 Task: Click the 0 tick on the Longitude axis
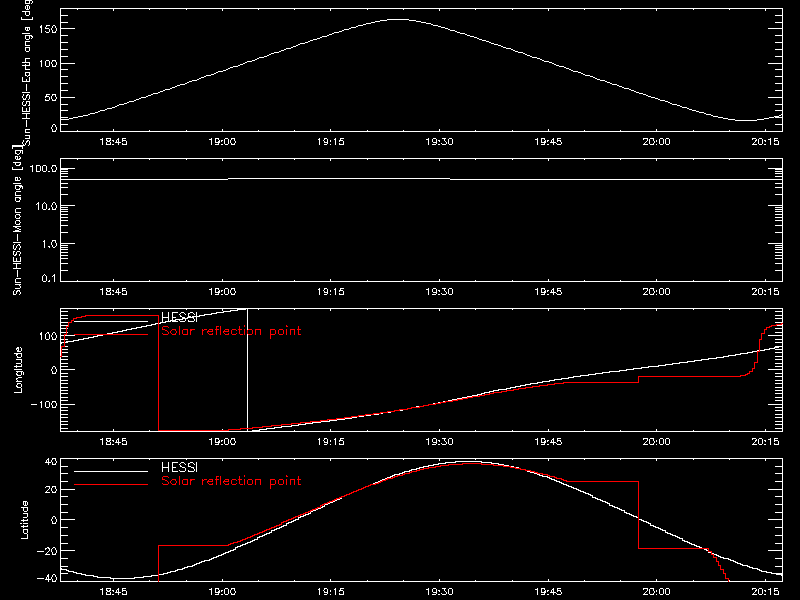coord(55,370)
